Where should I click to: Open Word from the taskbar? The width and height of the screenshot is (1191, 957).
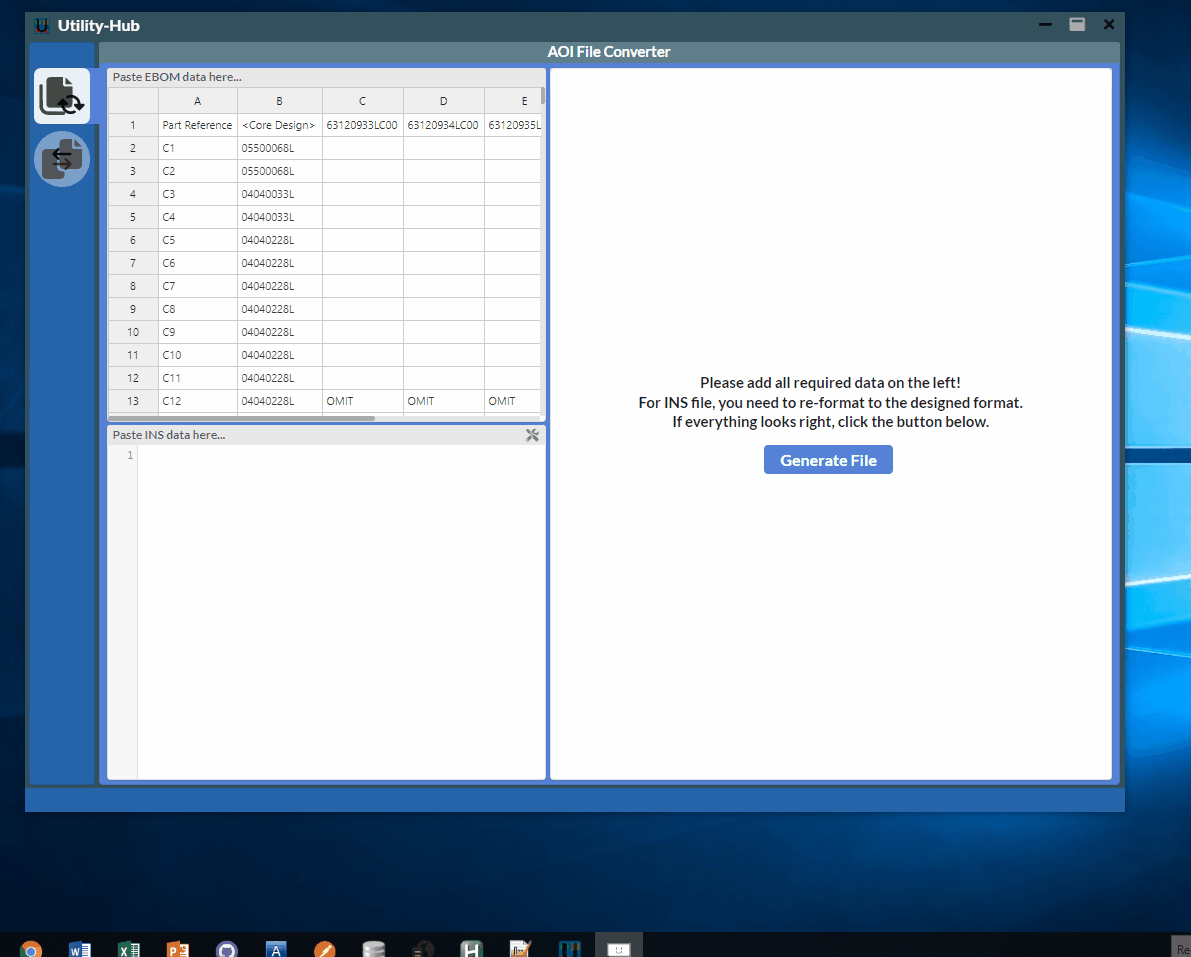(x=80, y=949)
